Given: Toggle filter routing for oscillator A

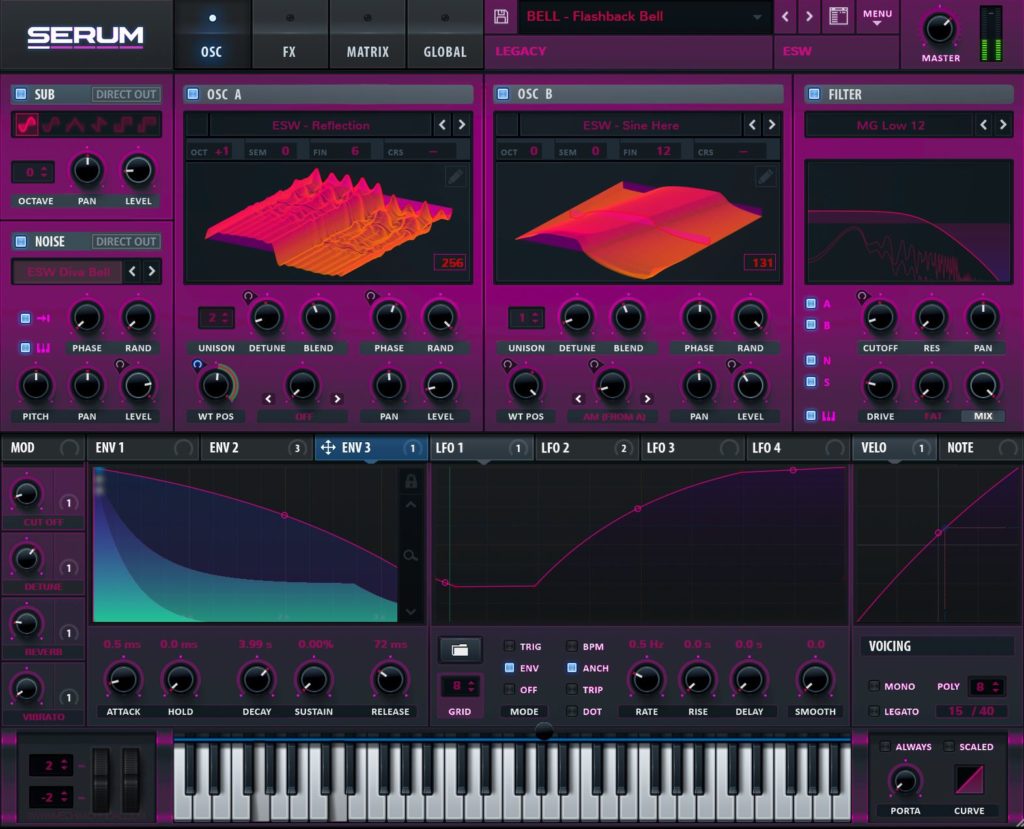Looking at the screenshot, I should 811,303.
